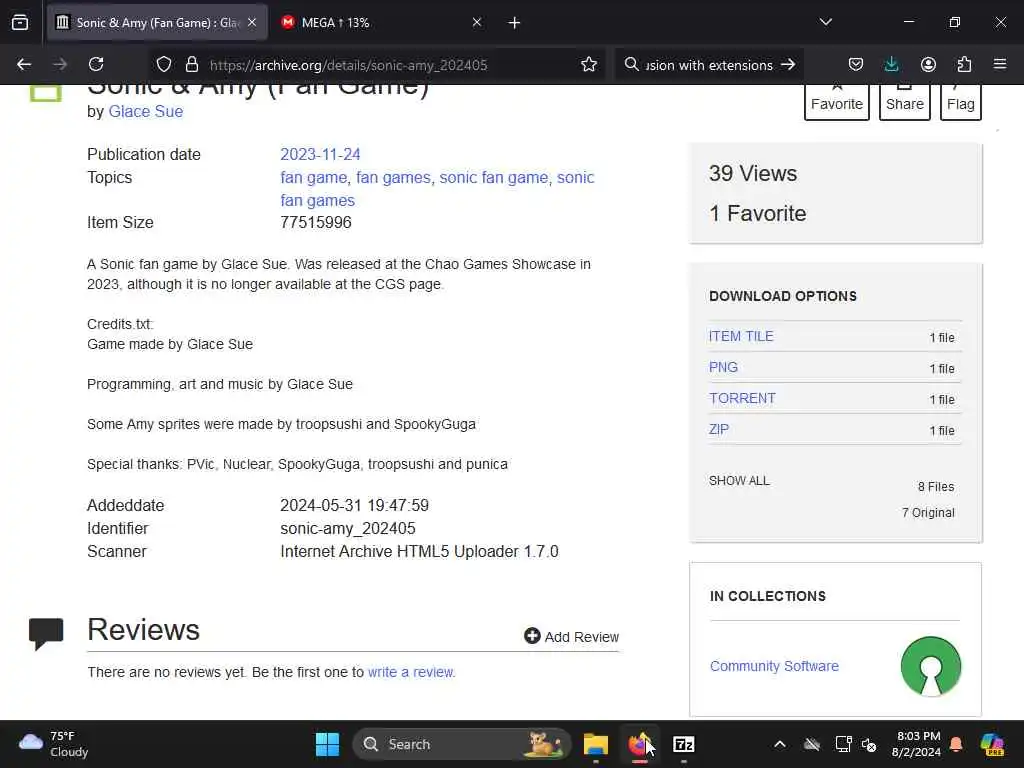This screenshot has height=768, width=1024.
Task: Click the notification bell icon
Action: tap(956, 744)
